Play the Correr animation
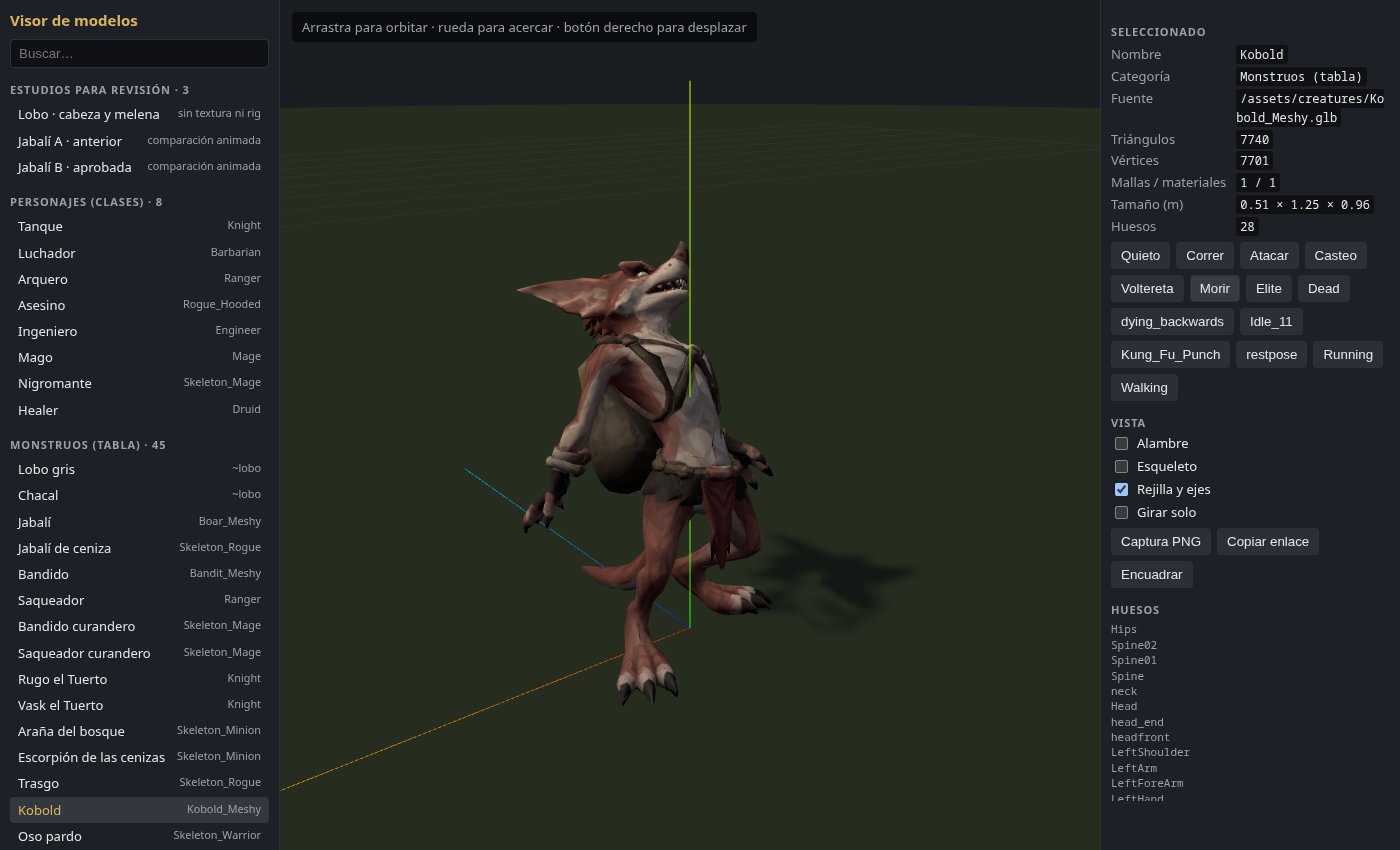Screen dimensions: 1400x850 [x=1205, y=255]
